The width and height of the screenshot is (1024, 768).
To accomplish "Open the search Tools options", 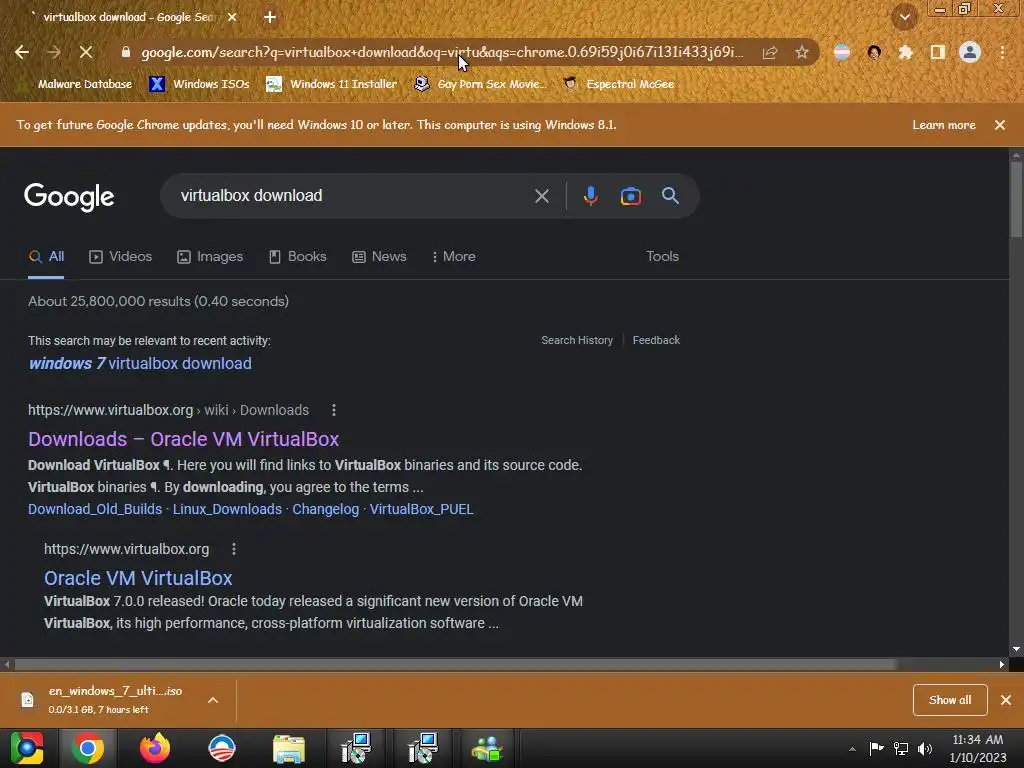I will pyautogui.click(x=662, y=257).
